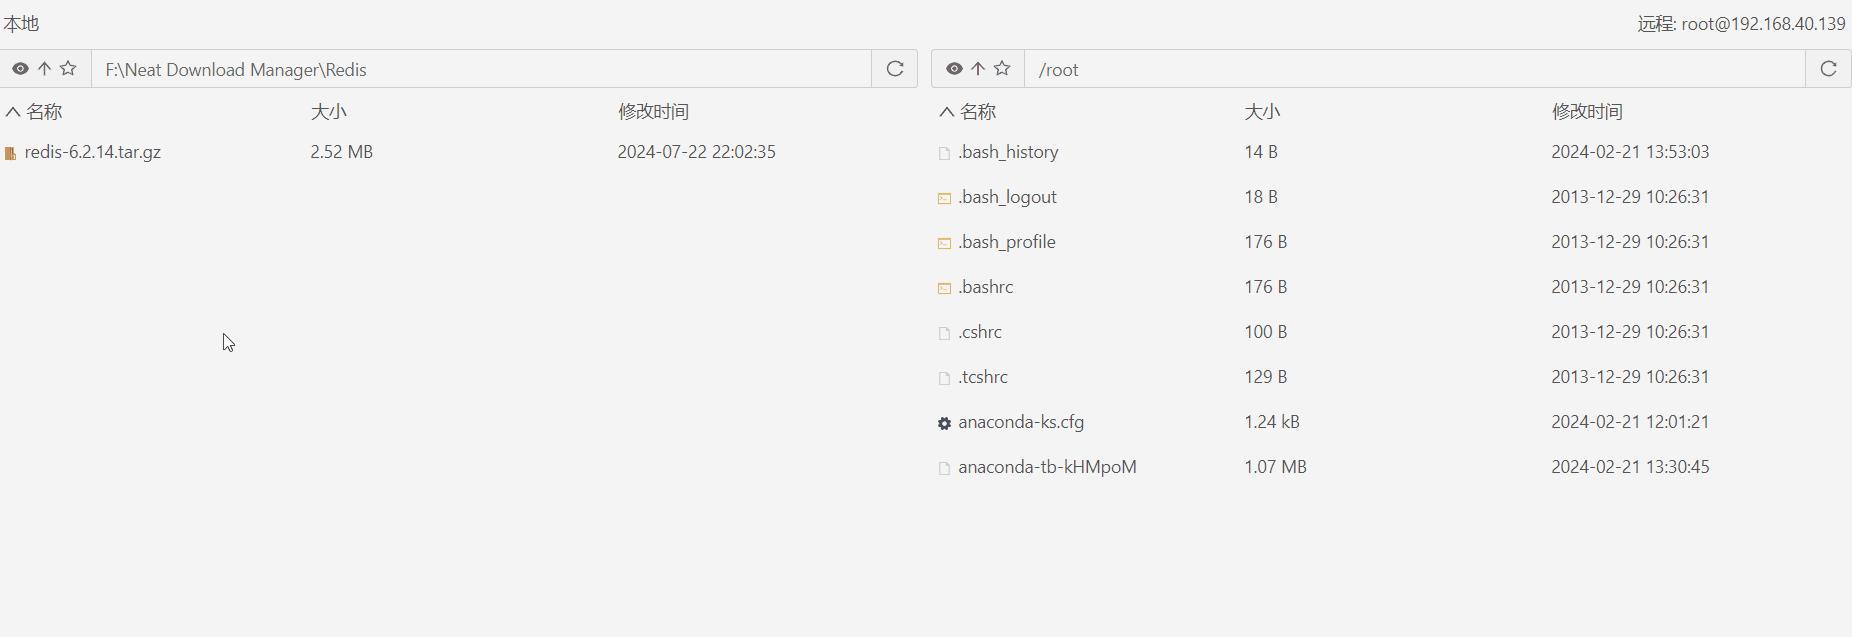Viewport: 1852px width, 637px height.
Task: Toggle hidden files in local panel
Action: click(20, 69)
